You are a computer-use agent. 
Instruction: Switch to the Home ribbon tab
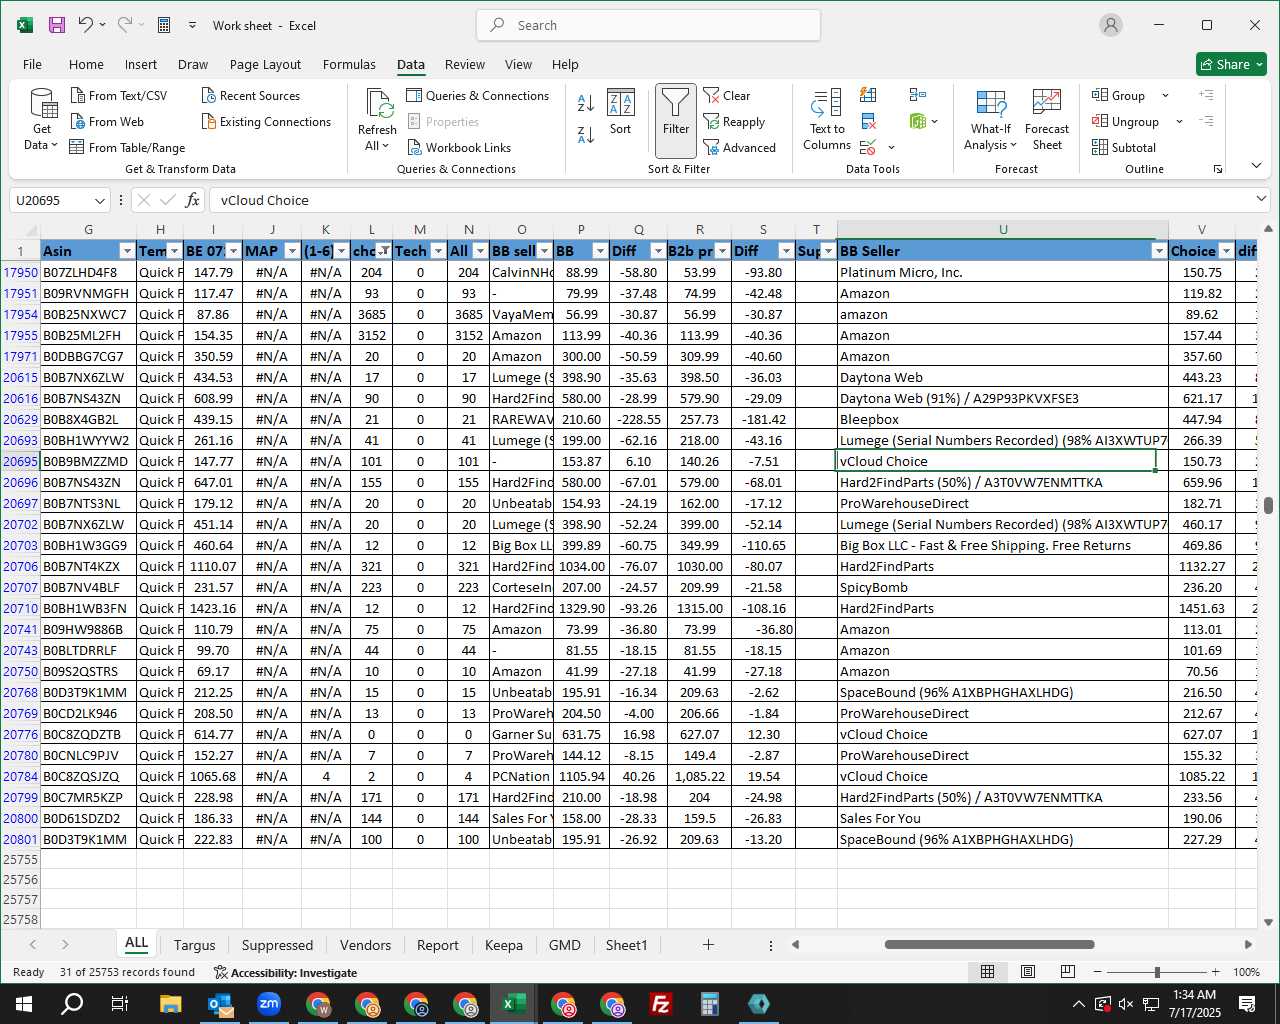[86, 64]
